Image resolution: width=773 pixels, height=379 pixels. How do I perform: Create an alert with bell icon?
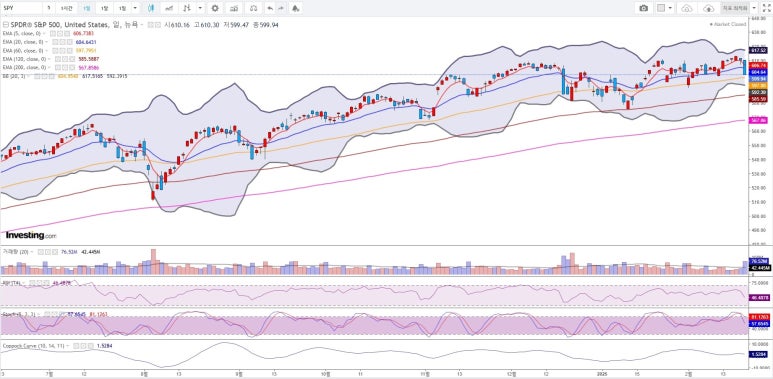coord(295,8)
